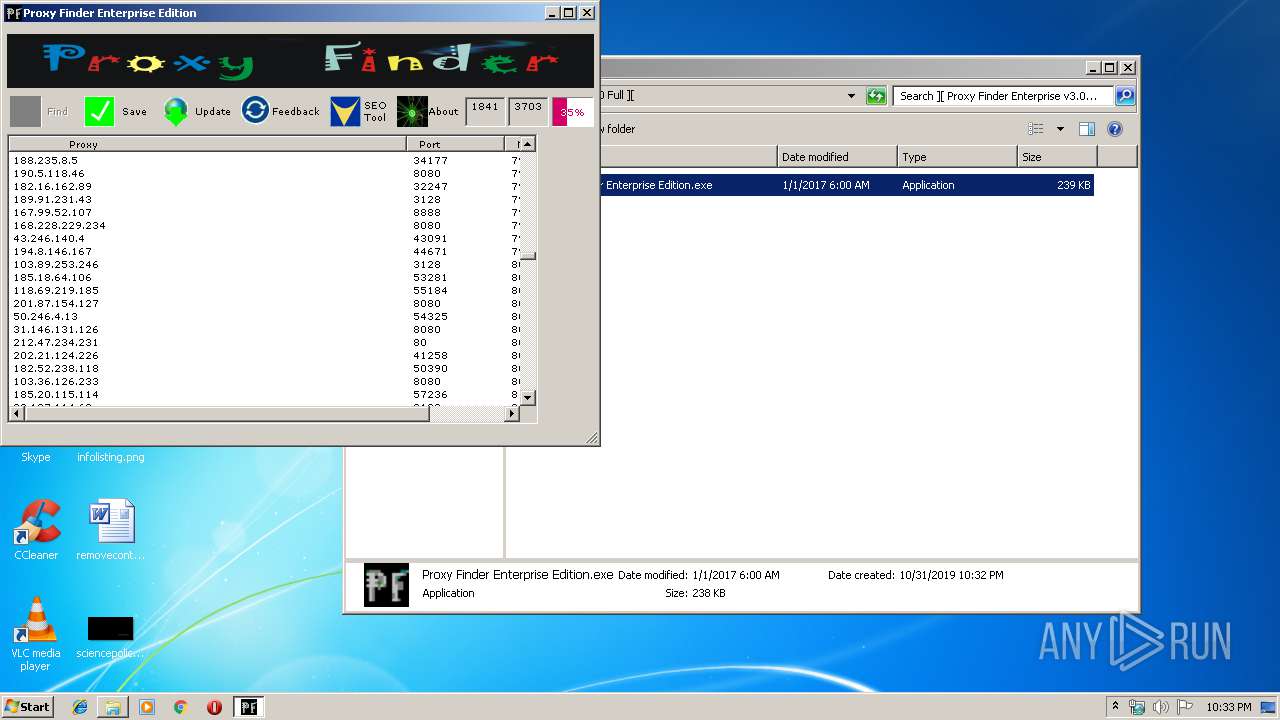Click the pink progress bar showing 35%

[572, 112]
